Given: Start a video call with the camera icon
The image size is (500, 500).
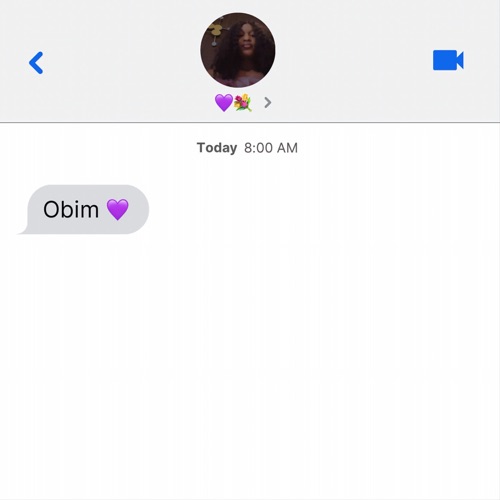Looking at the screenshot, I should pyautogui.click(x=448, y=60).
